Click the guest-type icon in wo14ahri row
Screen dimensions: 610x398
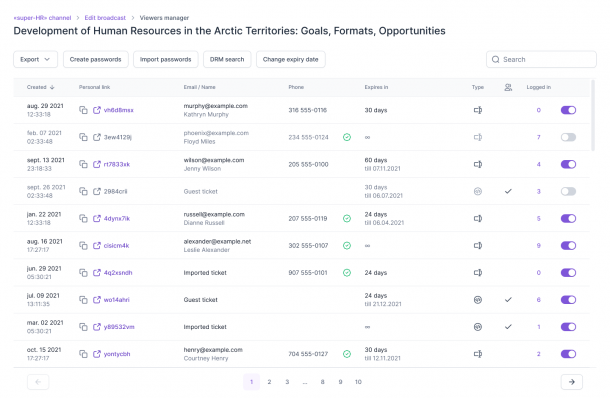coord(478,300)
